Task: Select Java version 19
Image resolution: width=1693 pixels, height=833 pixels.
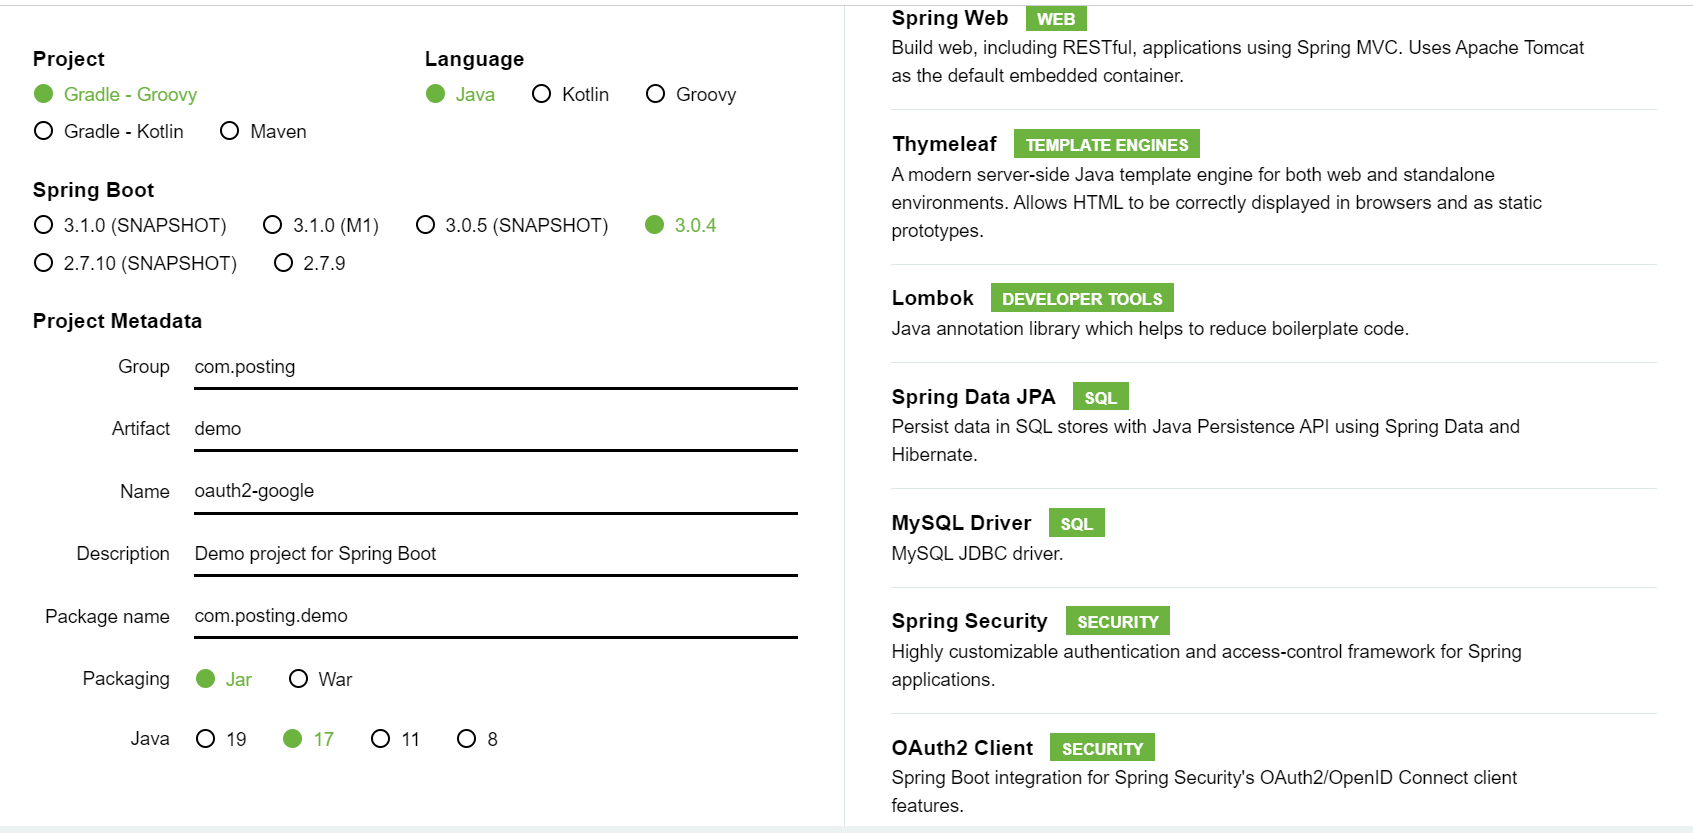Action: click(x=221, y=739)
